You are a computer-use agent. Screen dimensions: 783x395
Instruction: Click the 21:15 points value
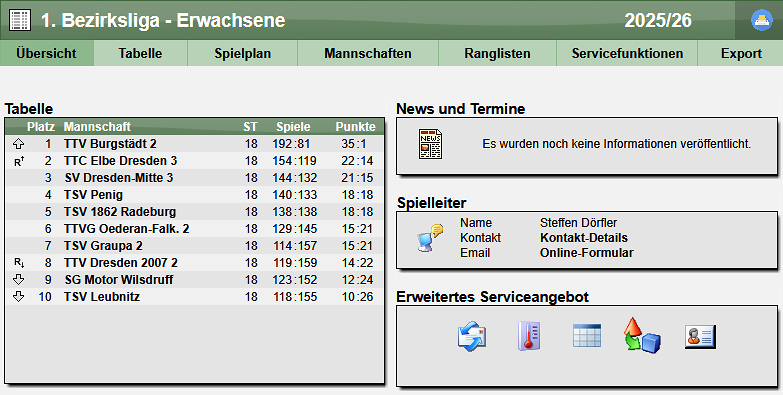click(x=358, y=178)
